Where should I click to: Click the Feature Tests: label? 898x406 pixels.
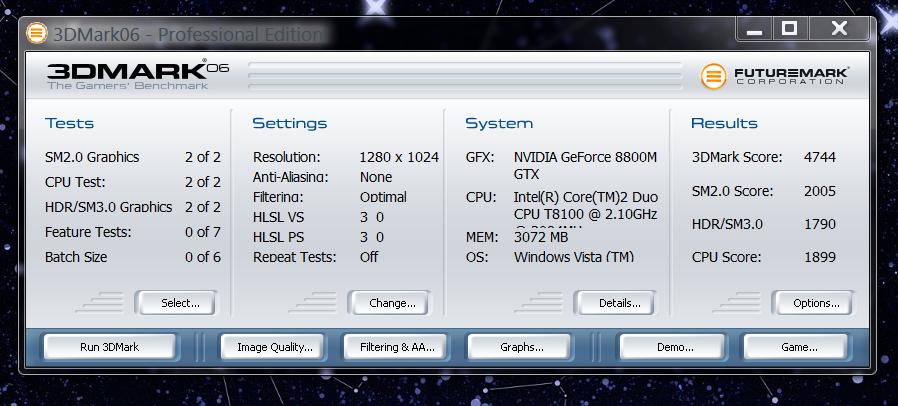click(x=88, y=232)
